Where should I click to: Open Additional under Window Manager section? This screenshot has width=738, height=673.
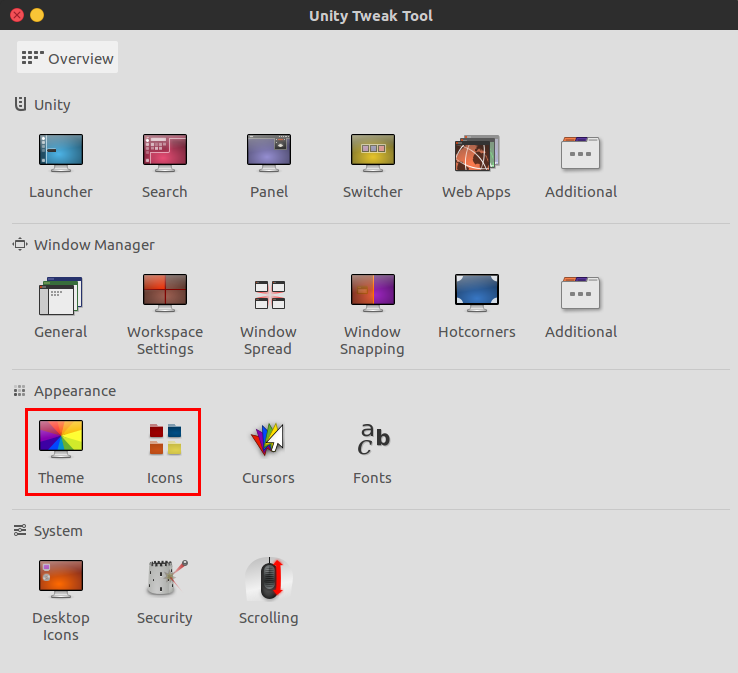point(581,293)
